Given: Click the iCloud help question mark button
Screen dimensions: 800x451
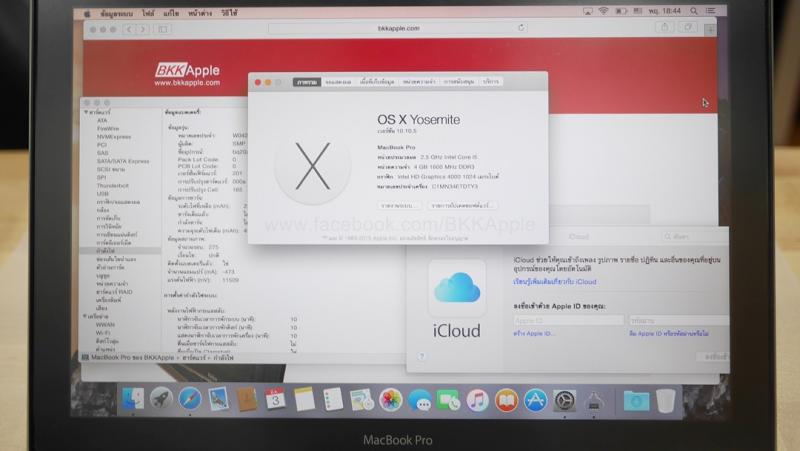Looking at the screenshot, I should pyautogui.click(x=421, y=356).
